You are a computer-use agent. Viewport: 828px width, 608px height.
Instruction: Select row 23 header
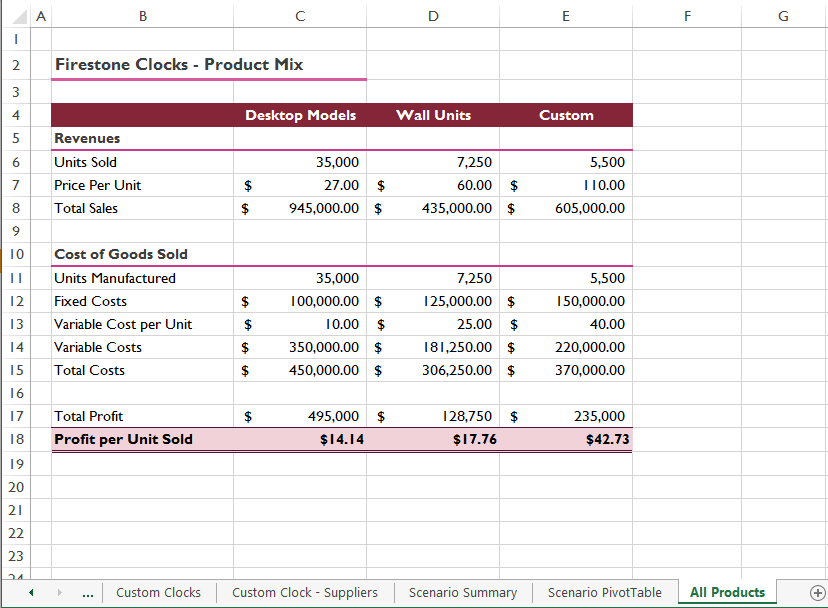point(16,556)
